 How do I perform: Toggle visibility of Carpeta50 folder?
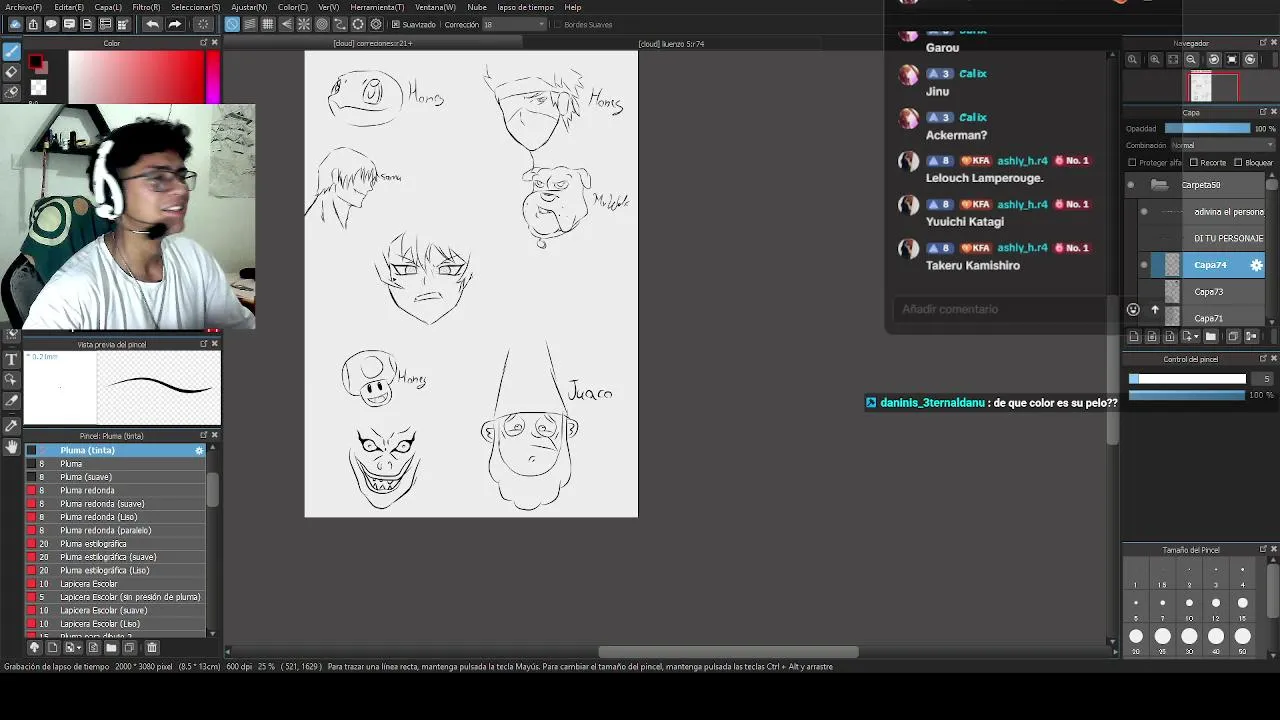[1131, 185]
